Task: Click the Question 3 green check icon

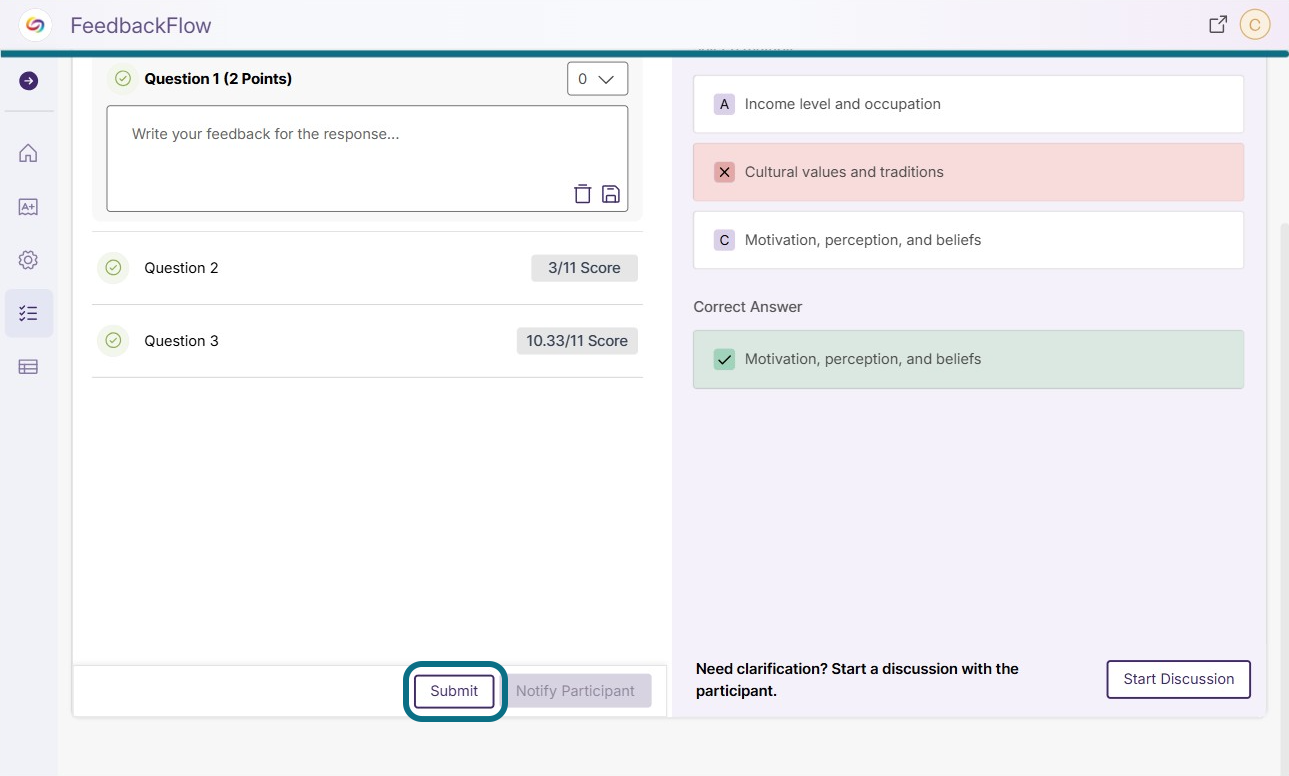Action: [113, 341]
